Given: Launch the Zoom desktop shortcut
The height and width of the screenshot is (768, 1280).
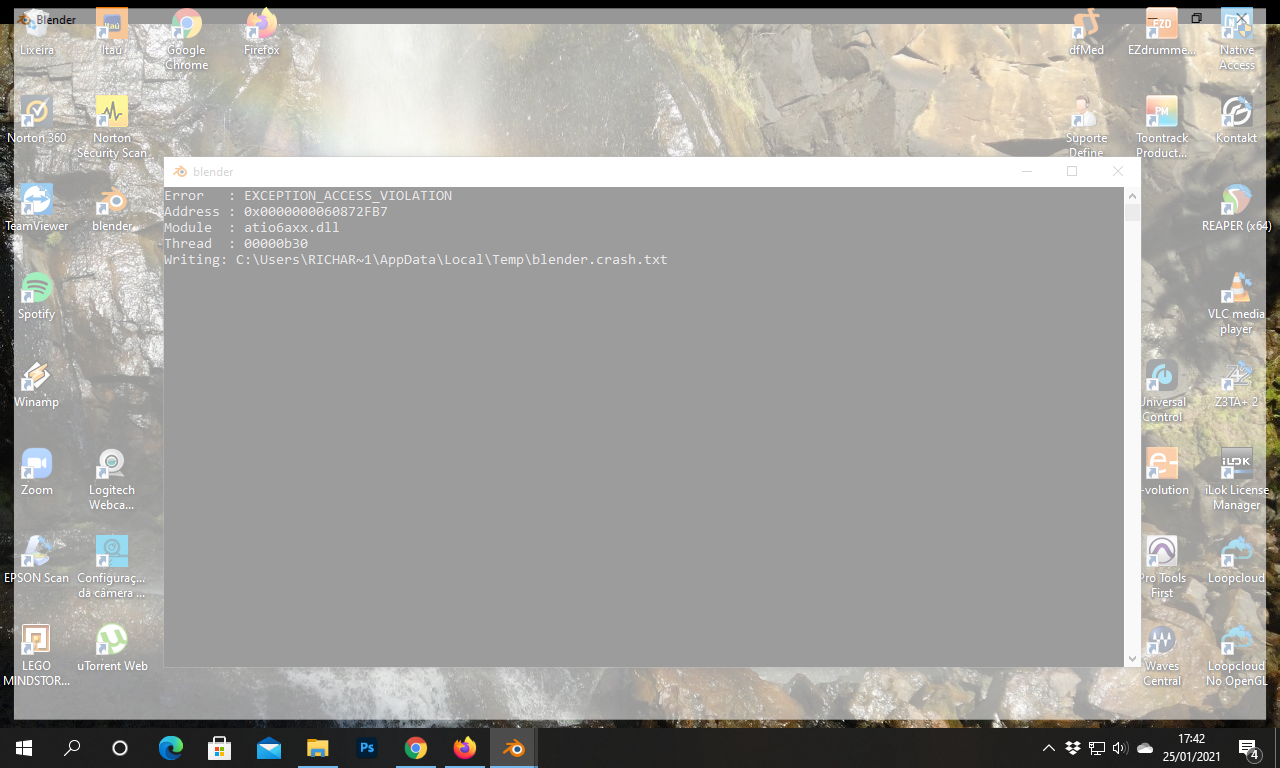Looking at the screenshot, I should coord(37,472).
